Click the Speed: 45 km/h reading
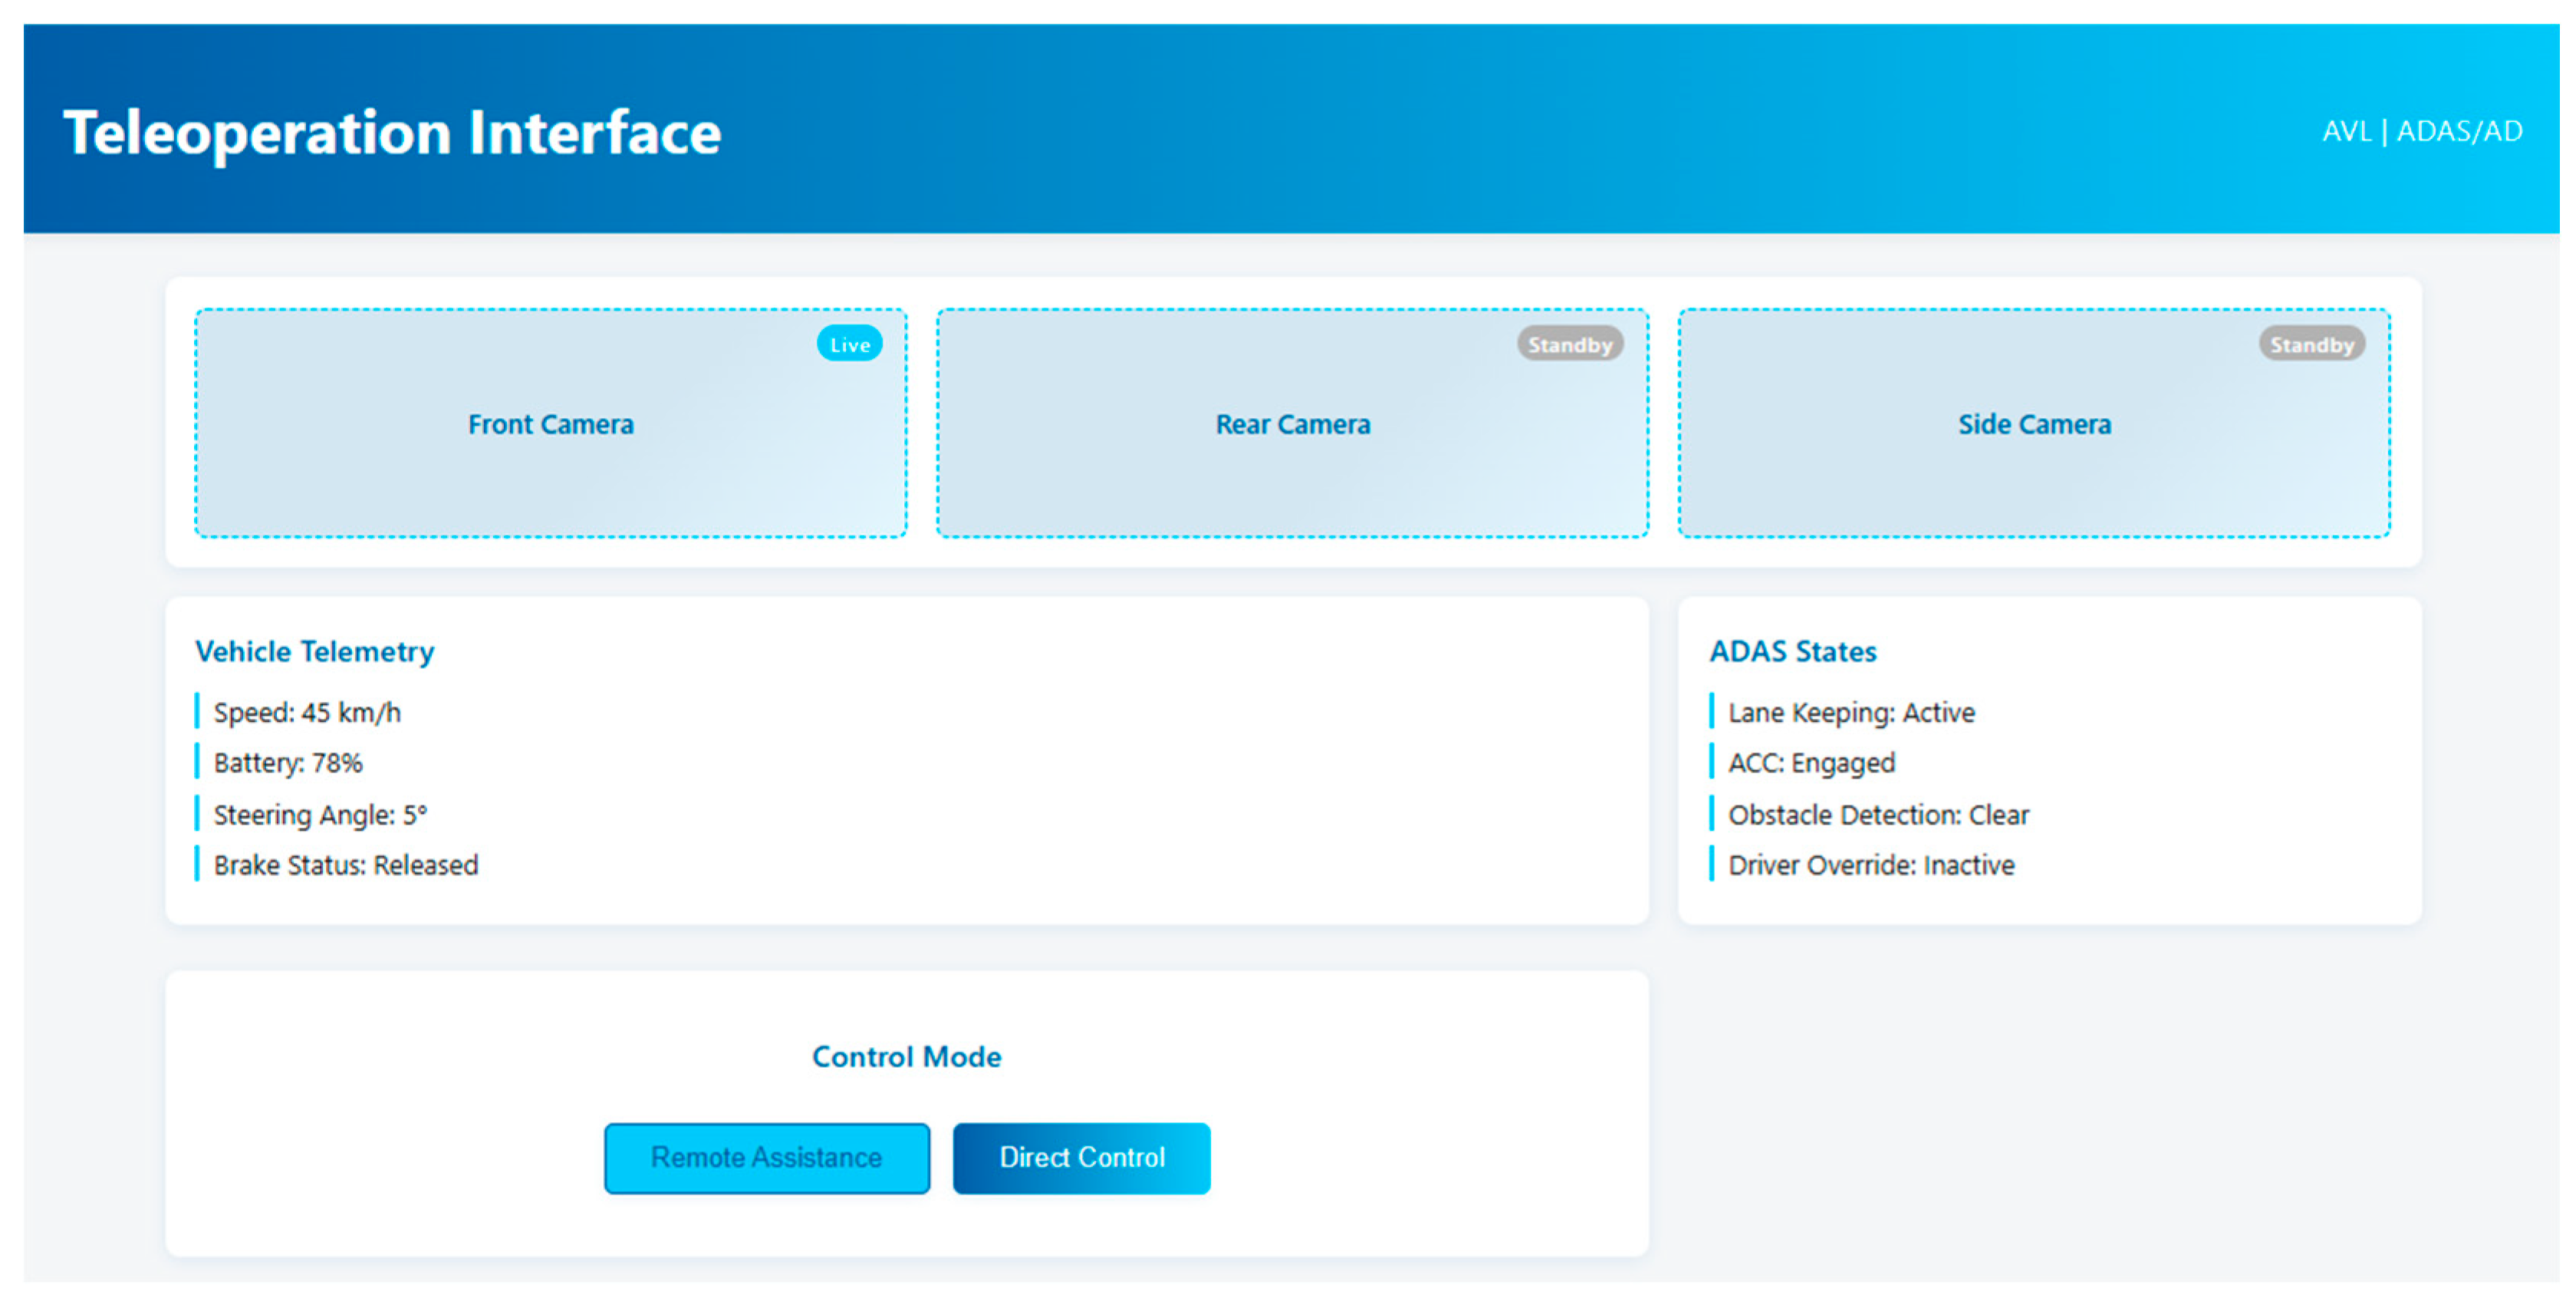 point(306,712)
